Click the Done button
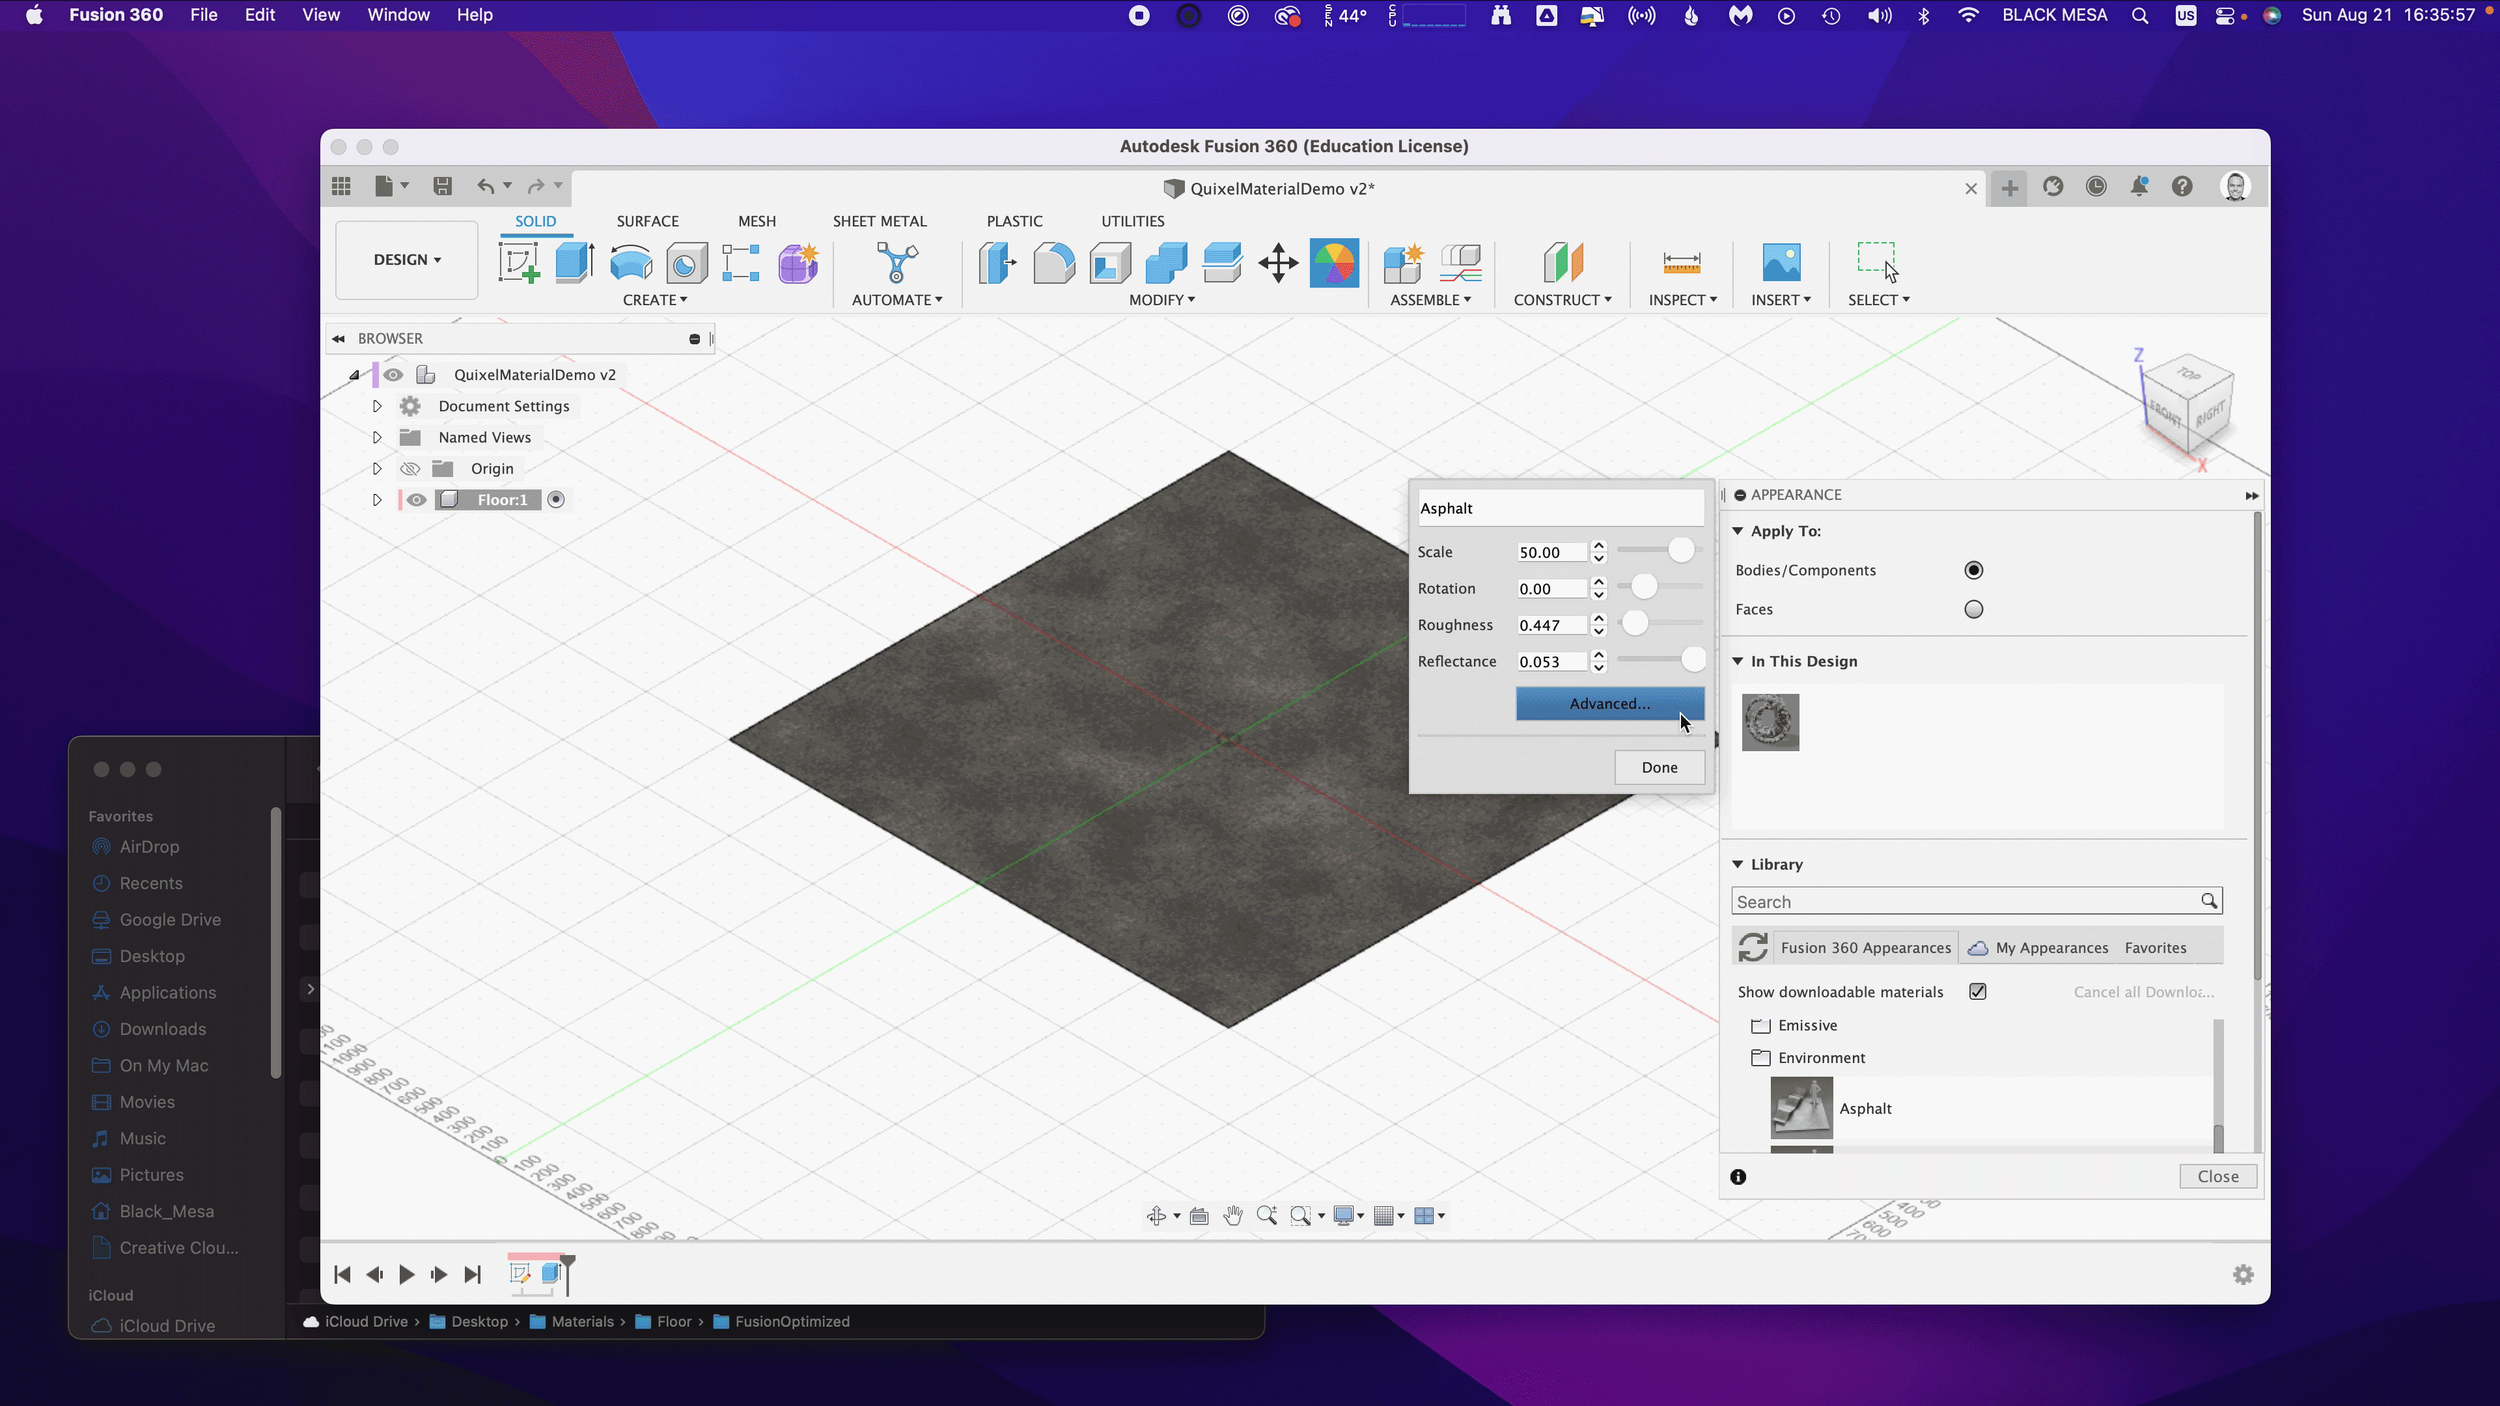The width and height of the screenshot is (2500, 1406). pyautogui.click(x=1659, y=768)
